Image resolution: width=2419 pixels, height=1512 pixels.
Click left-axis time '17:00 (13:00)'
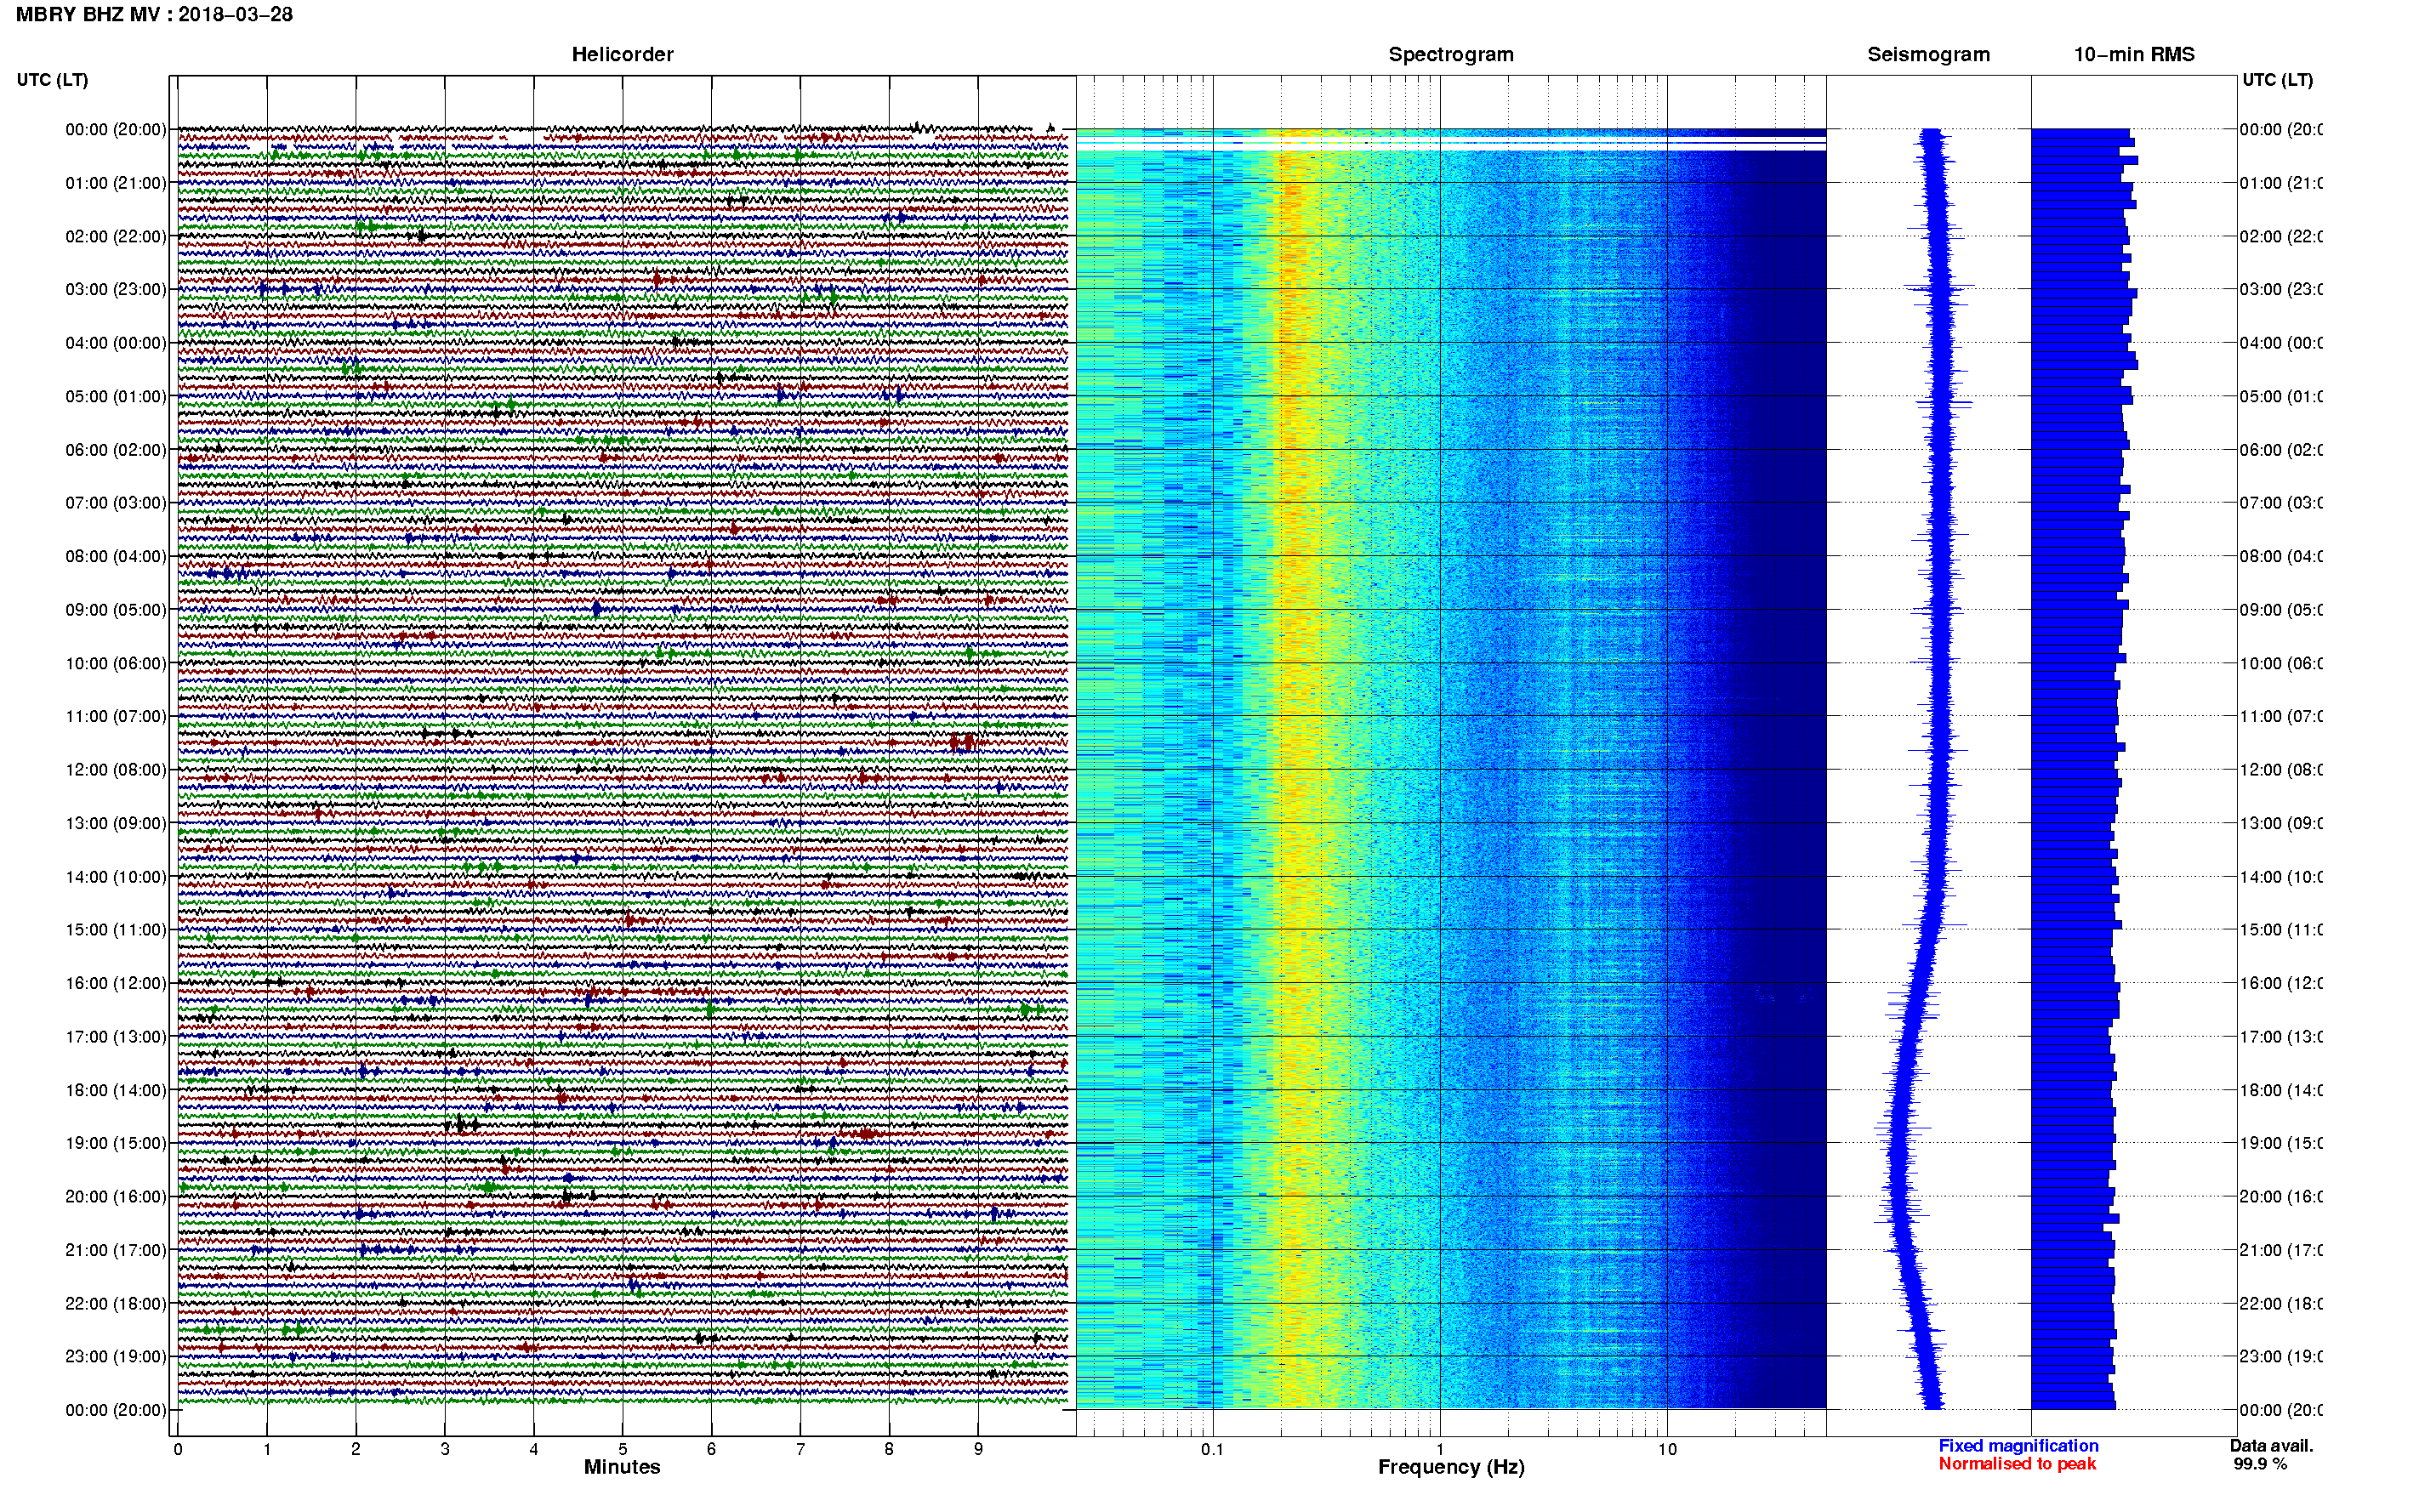click(116, 1036)
